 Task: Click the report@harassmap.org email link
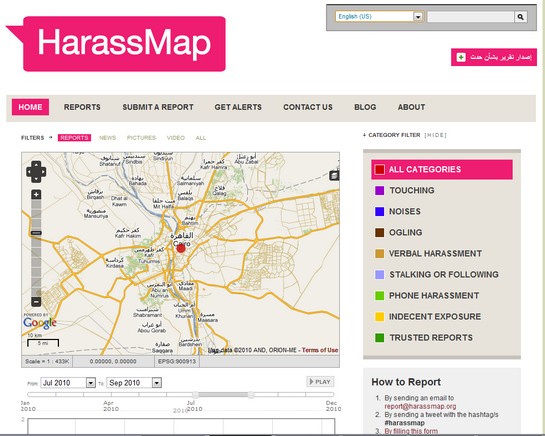coord(420,406)
